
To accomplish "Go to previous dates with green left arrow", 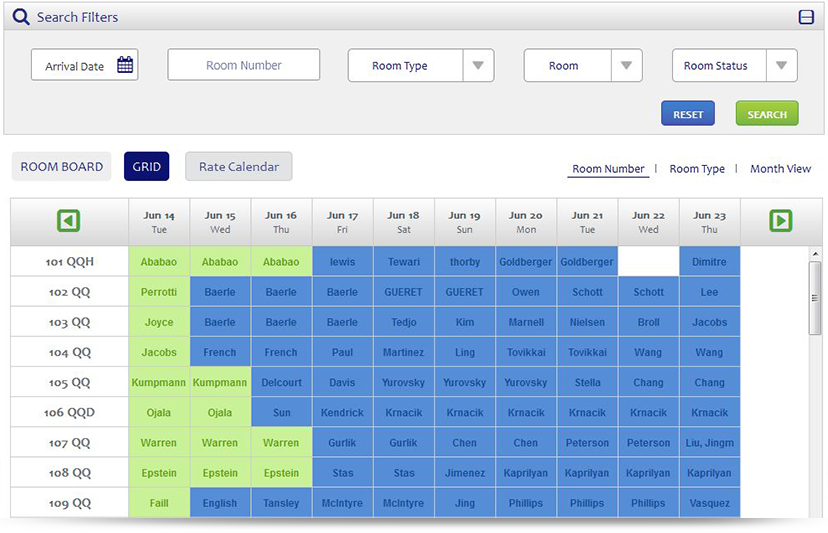I will click(69, 221).
